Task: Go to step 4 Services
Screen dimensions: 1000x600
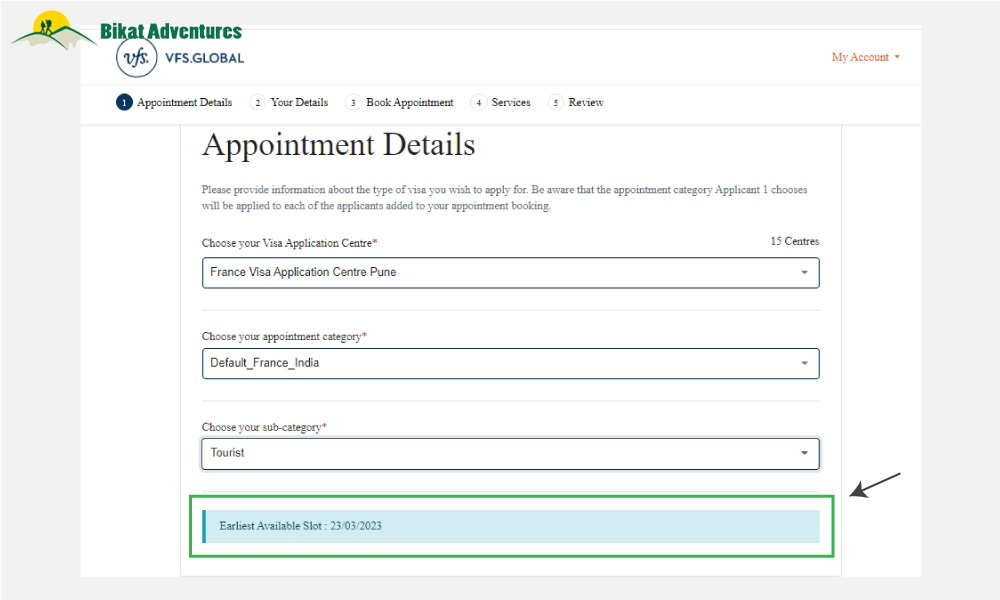Action: pos(501,102)
